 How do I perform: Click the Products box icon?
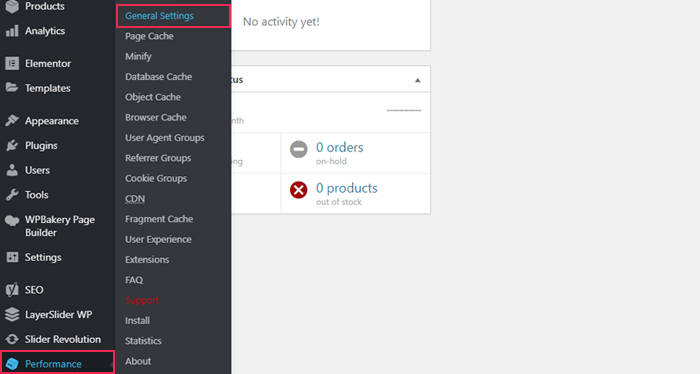[x=12, y=6]
